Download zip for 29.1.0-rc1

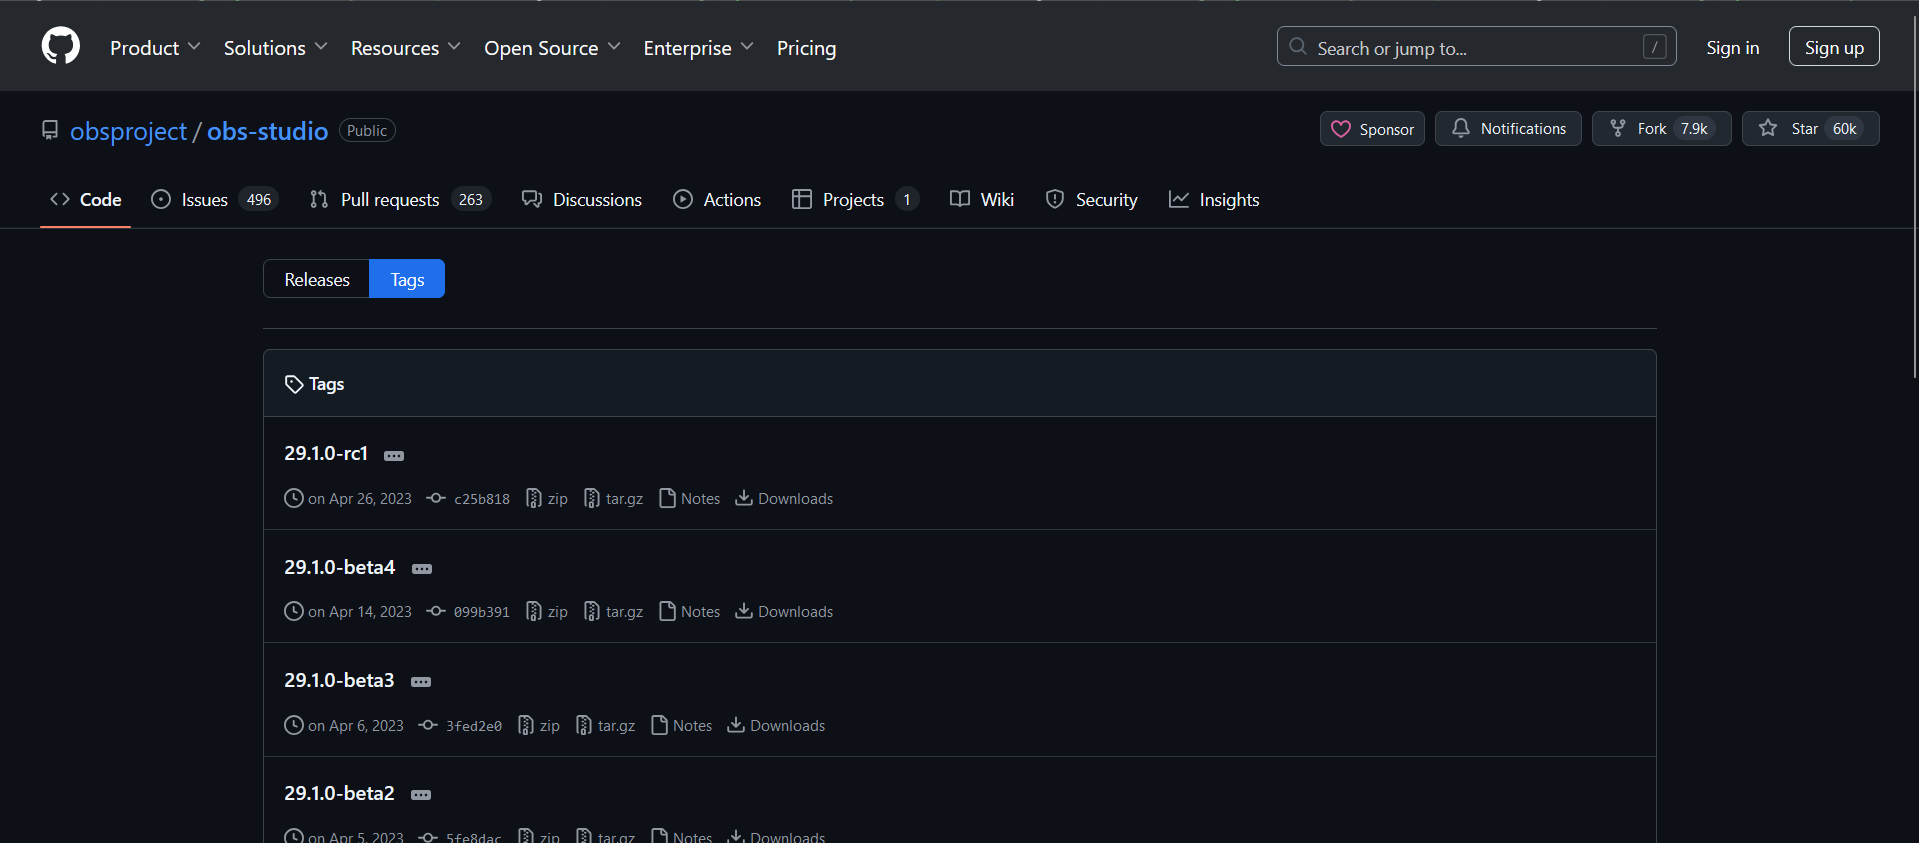tap(547, 499)
